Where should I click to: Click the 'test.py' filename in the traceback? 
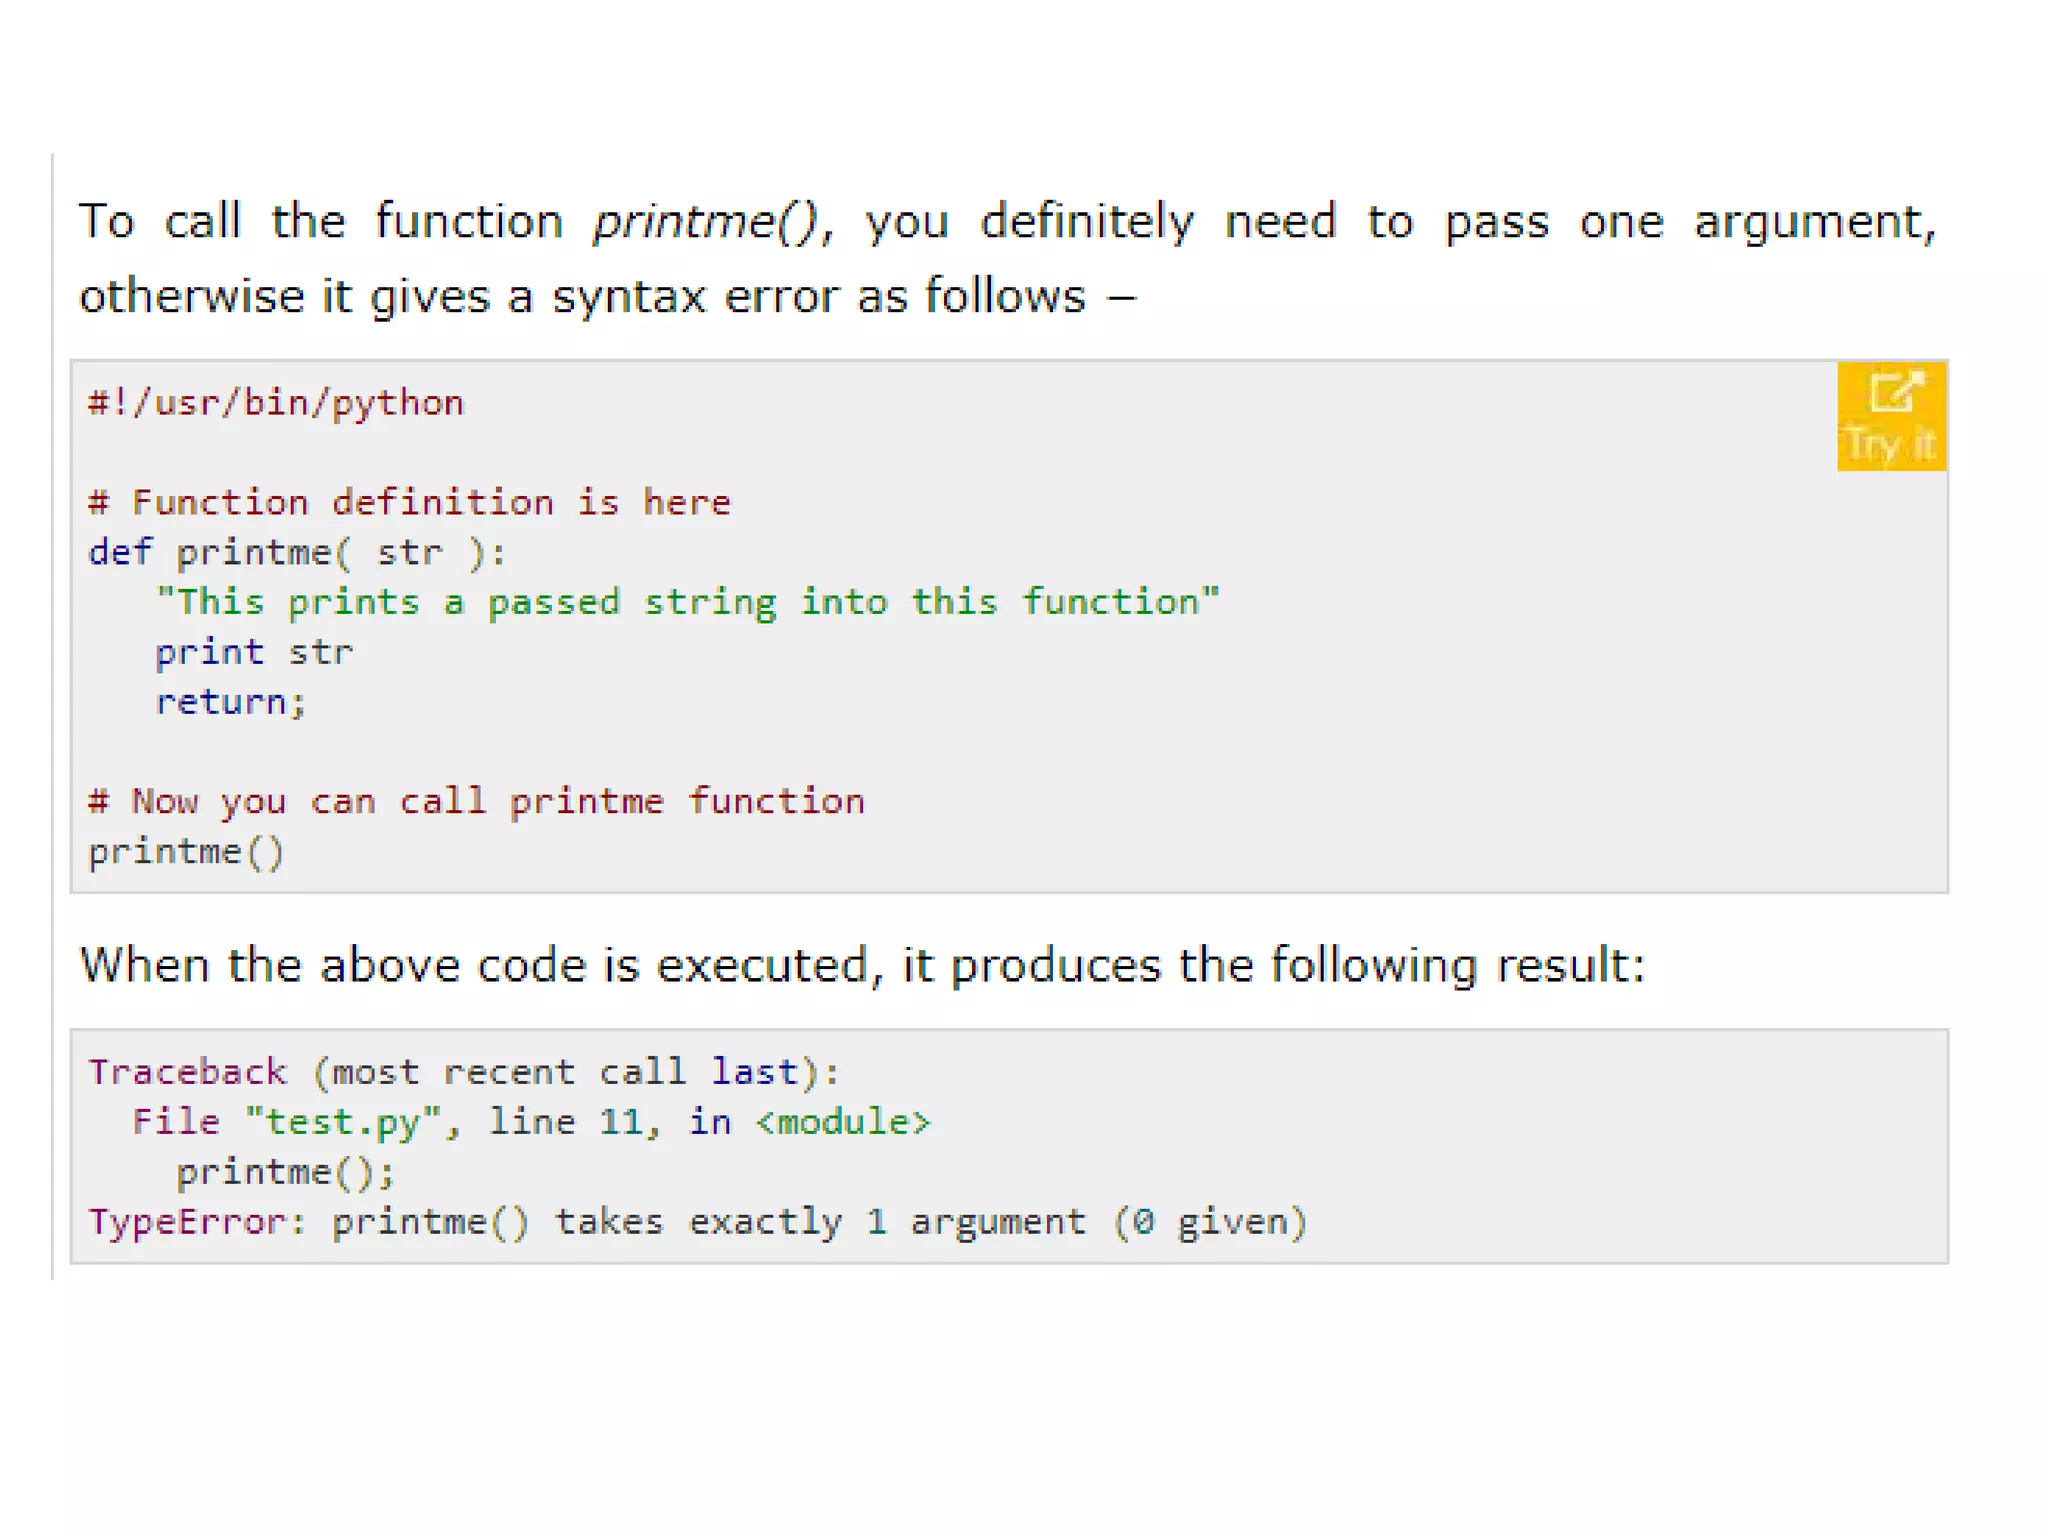click(342, 1122)
